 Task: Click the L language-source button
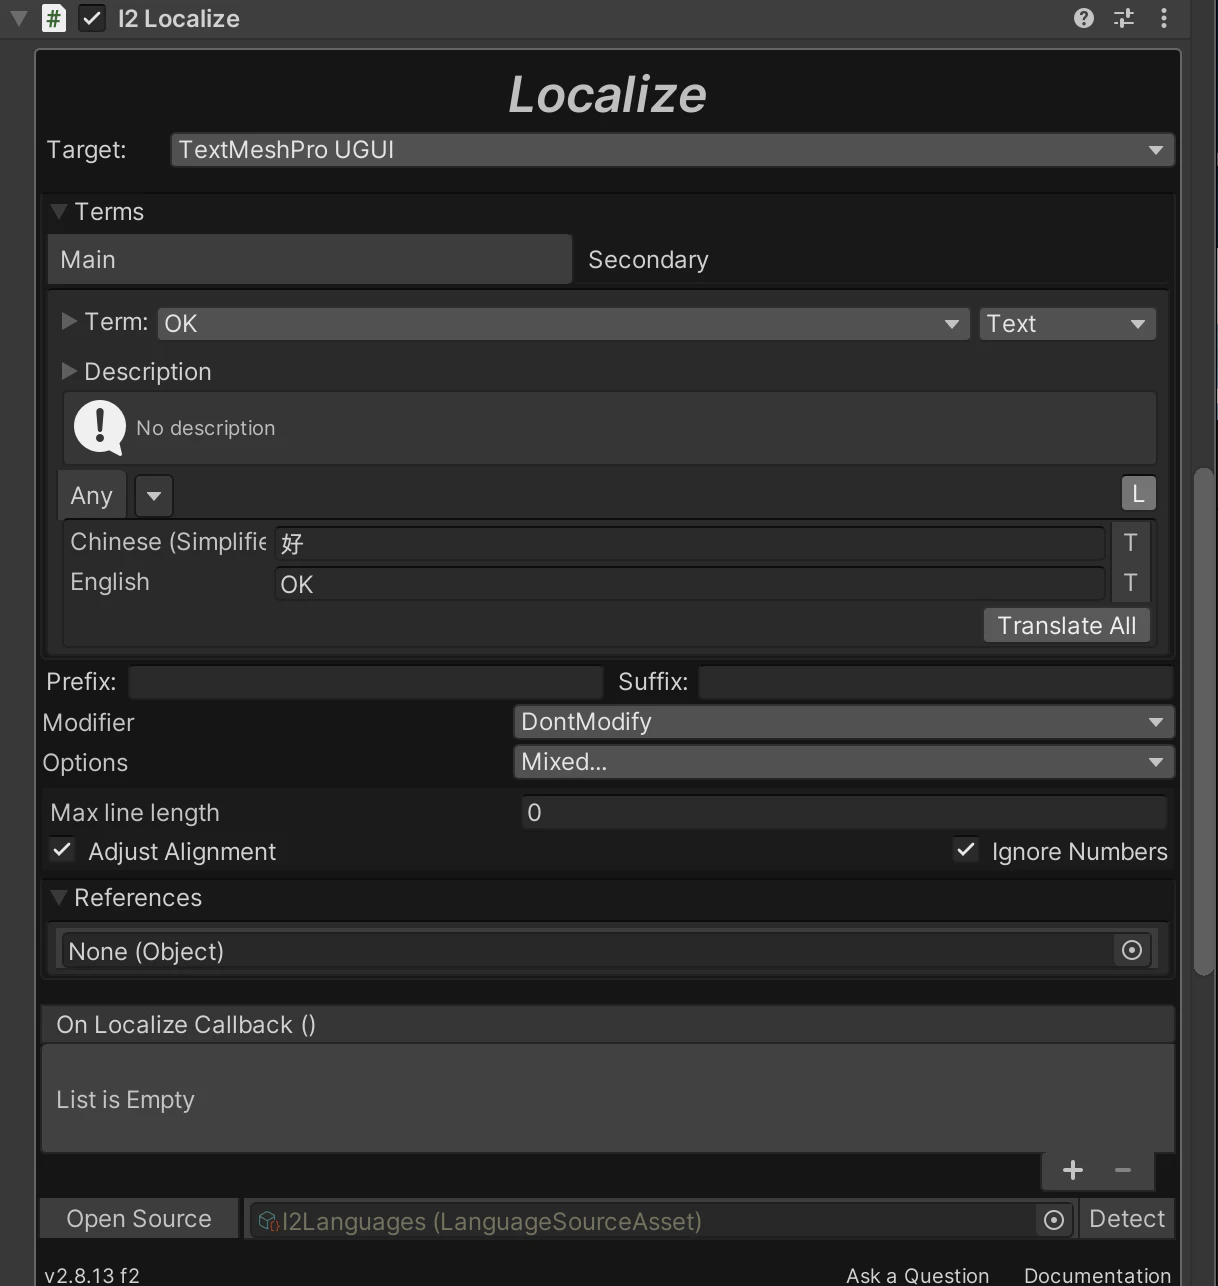tap(1138, 493)
